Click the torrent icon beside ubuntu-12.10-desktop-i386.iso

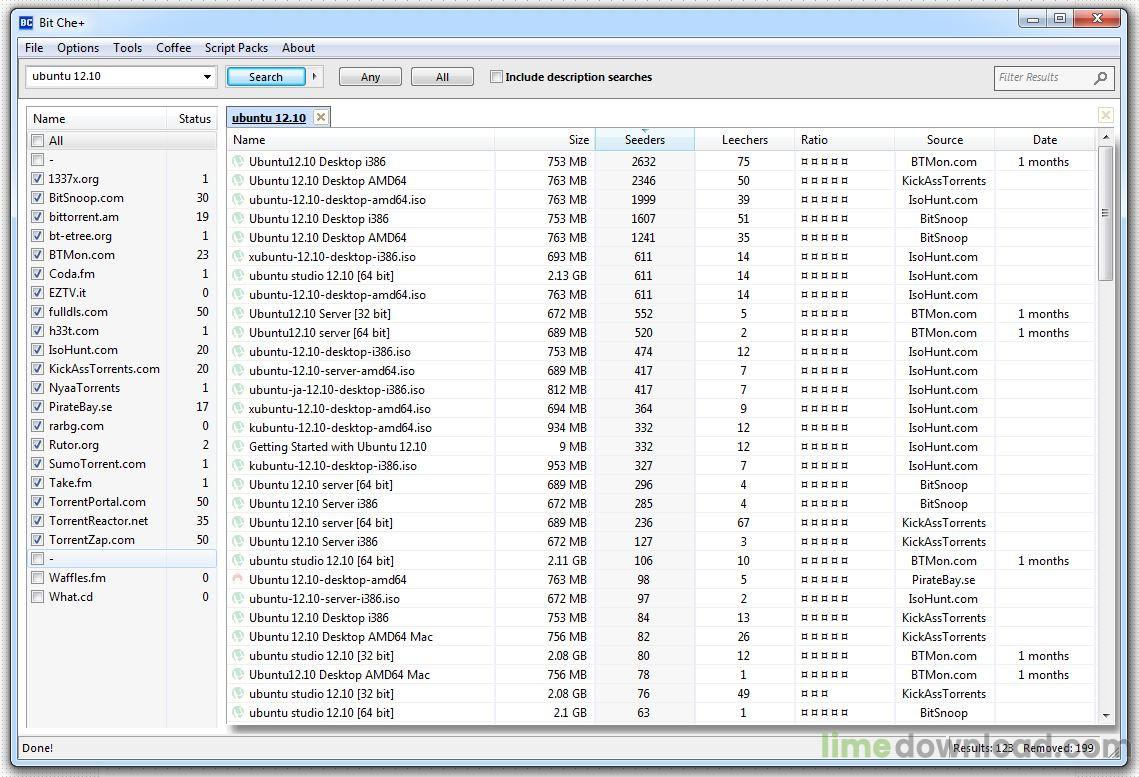(238, 351)
